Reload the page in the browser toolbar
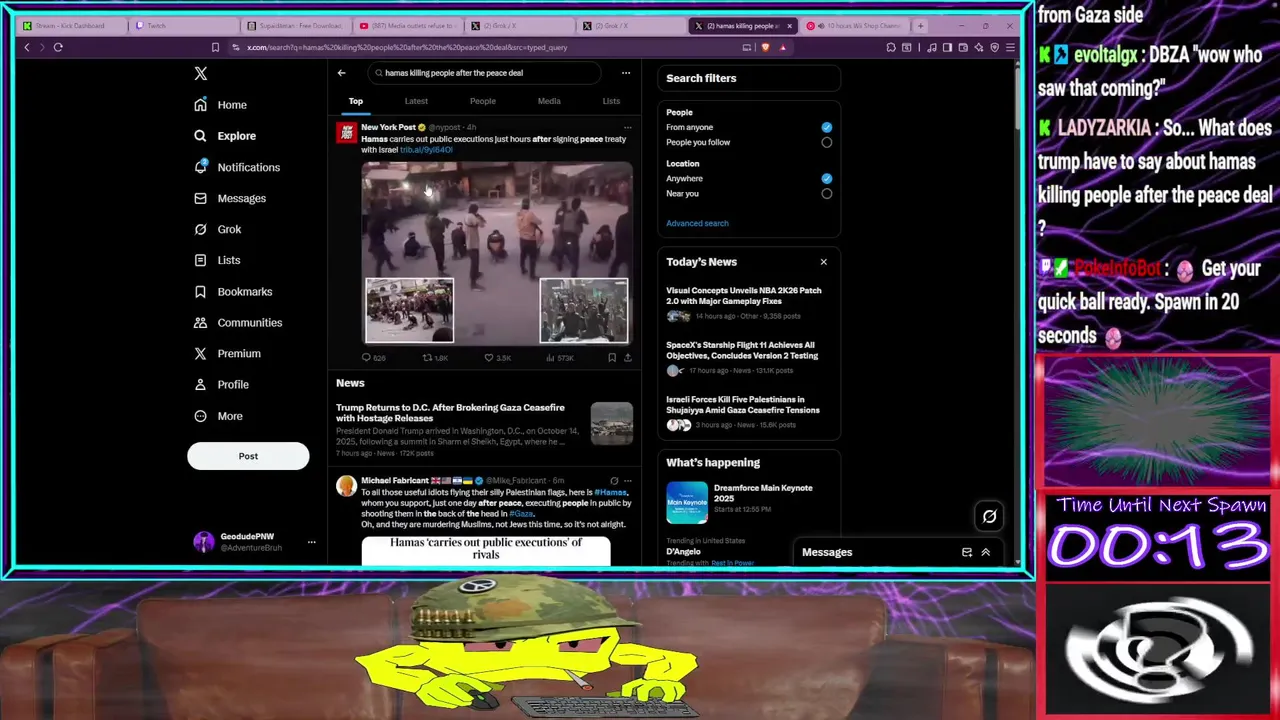The height and width of the screenshot is (720, 1280). tap(58, 47)
